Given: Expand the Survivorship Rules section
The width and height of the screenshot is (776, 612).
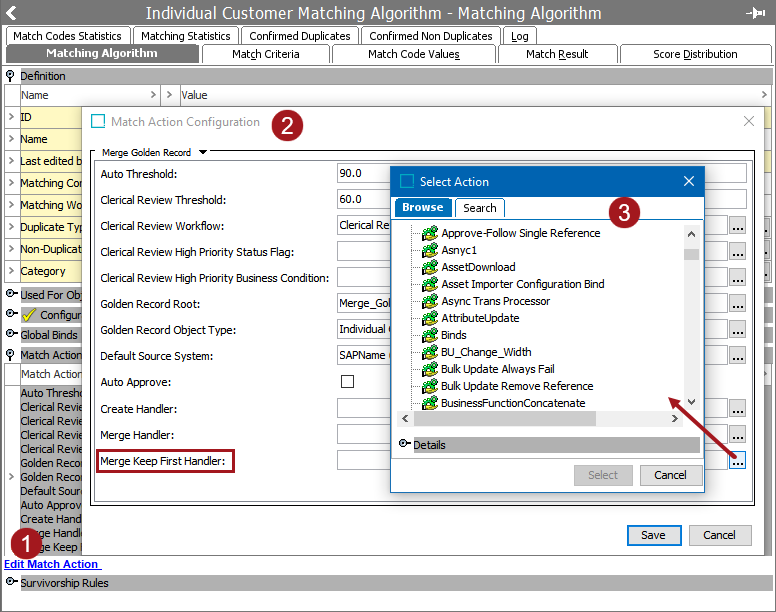Looking at the screenshot, I should pos(11,583).
